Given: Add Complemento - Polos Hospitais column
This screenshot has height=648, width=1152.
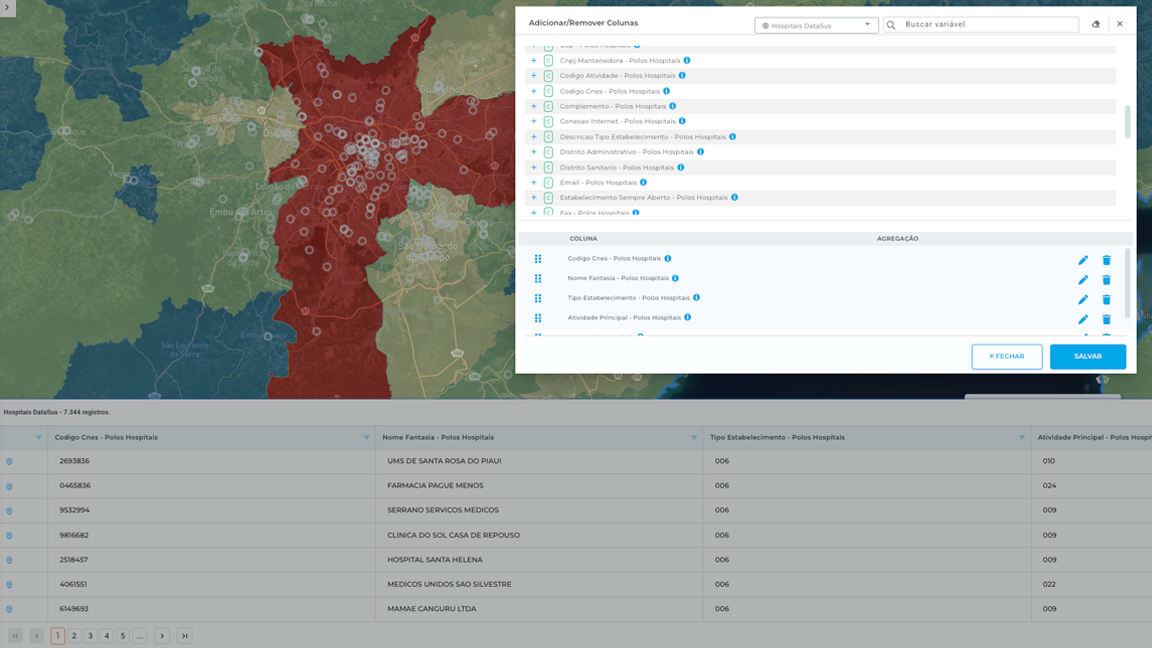Looking at the screenshot, I should click(534, 106).
